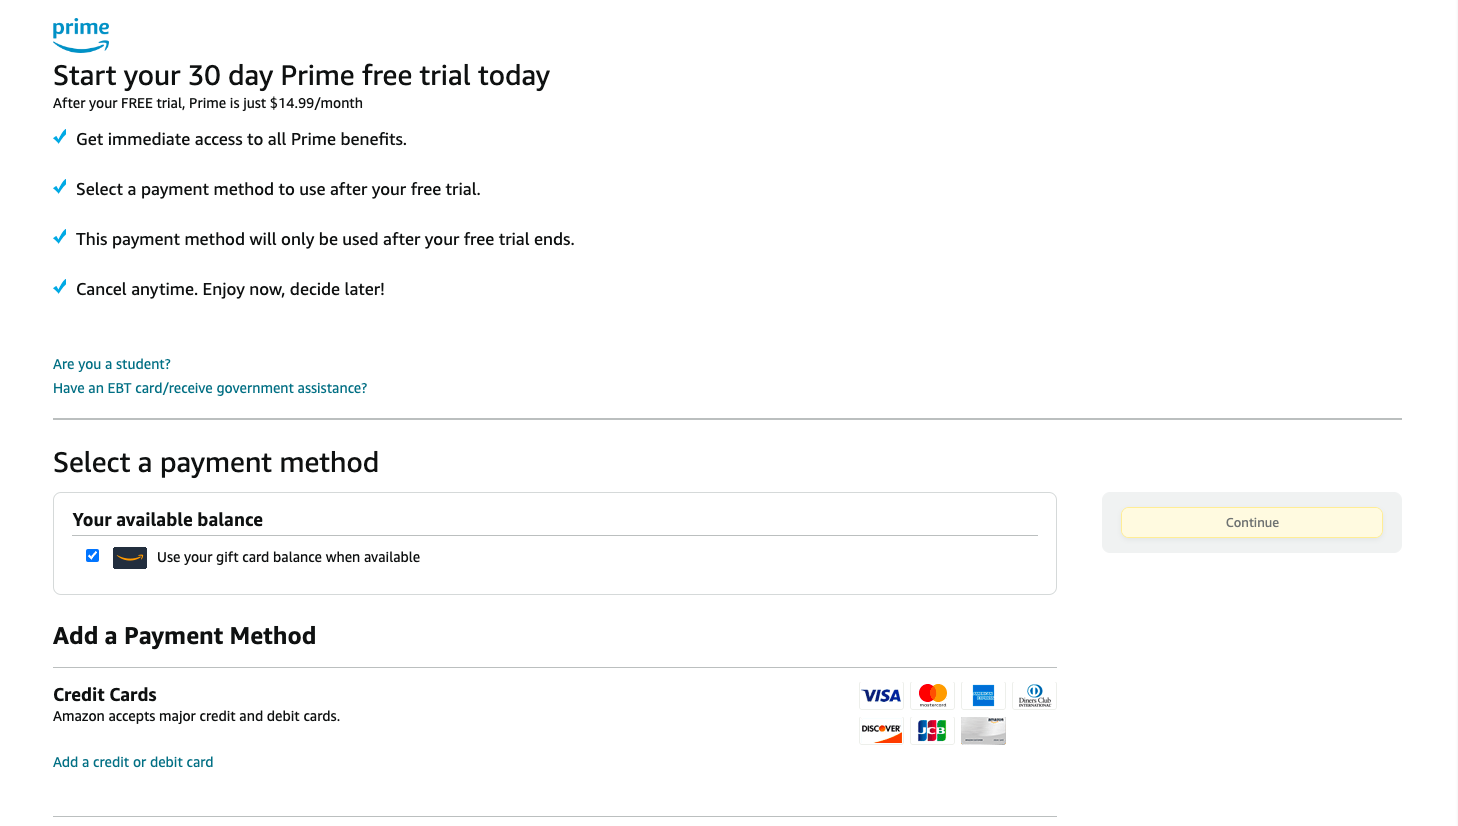The image size is (1458, 826).
Task: Select the Diners Club International icon
Action: pos(1034,695)
